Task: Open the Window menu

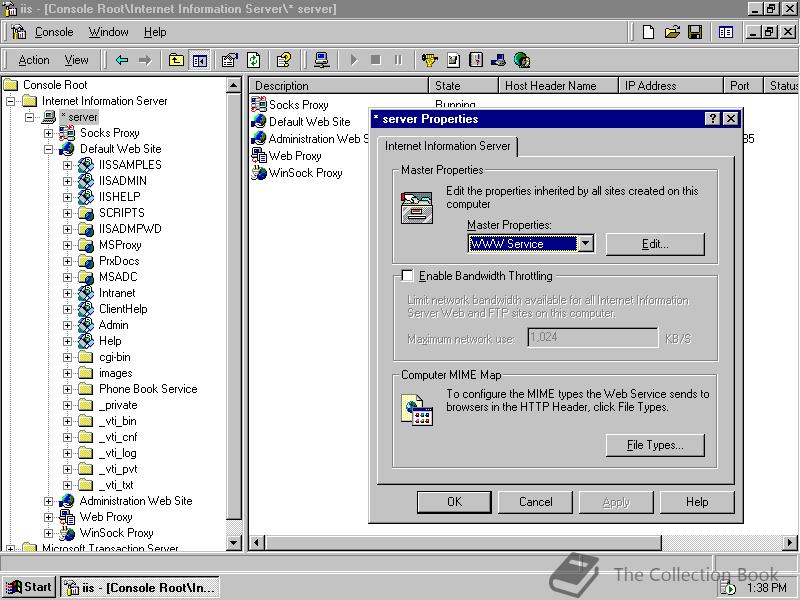Action: tap(108, 32)
